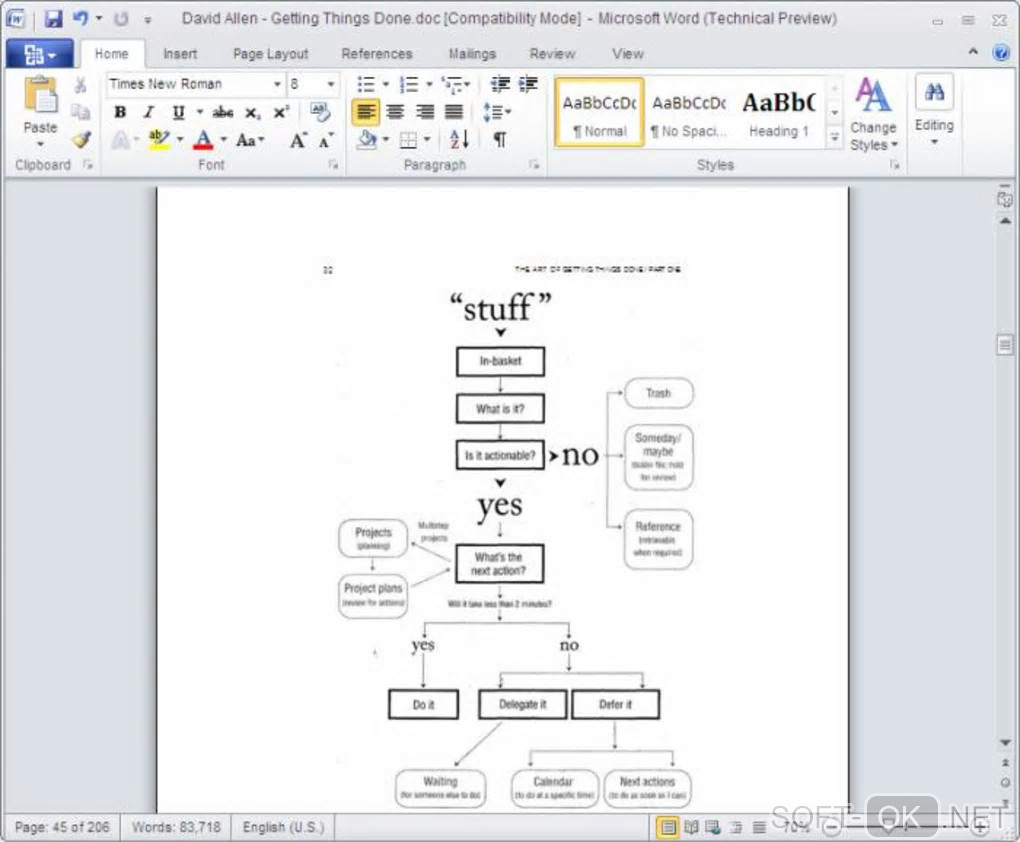Viewport: 1020px width, 842px height.
Task: Apply the red font color
Action: 203,140
